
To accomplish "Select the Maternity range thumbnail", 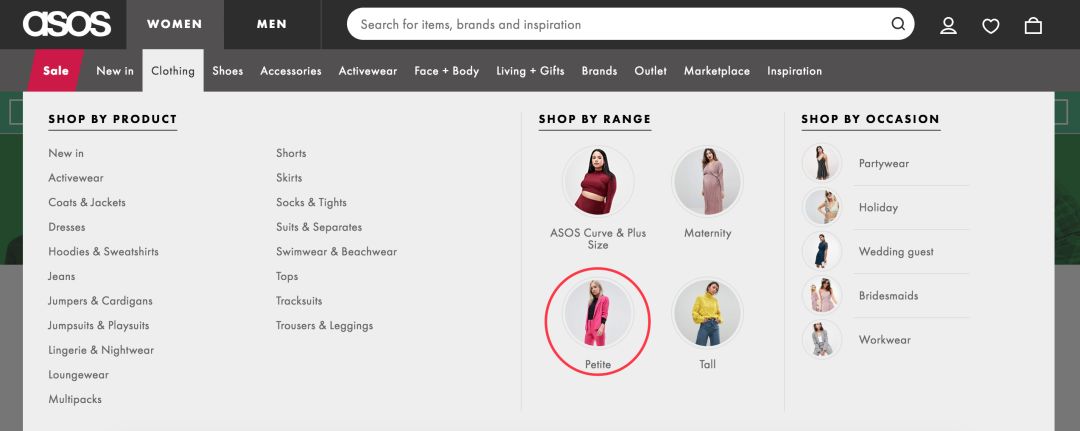I will (707, 182).
